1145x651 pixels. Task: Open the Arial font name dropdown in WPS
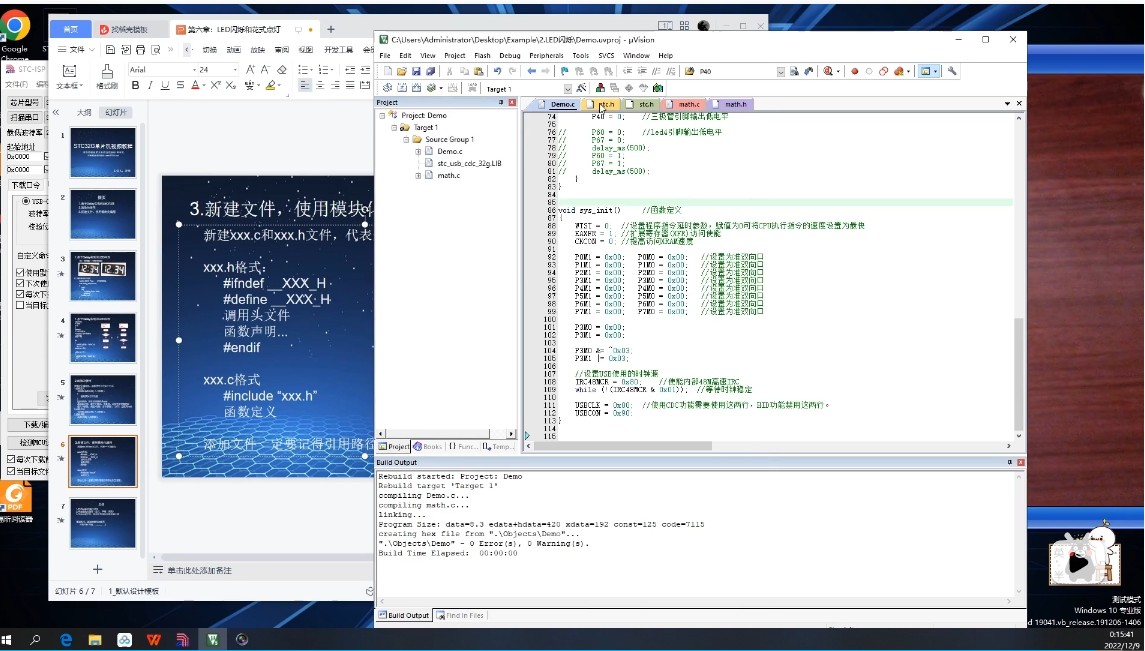coord(194,69)
